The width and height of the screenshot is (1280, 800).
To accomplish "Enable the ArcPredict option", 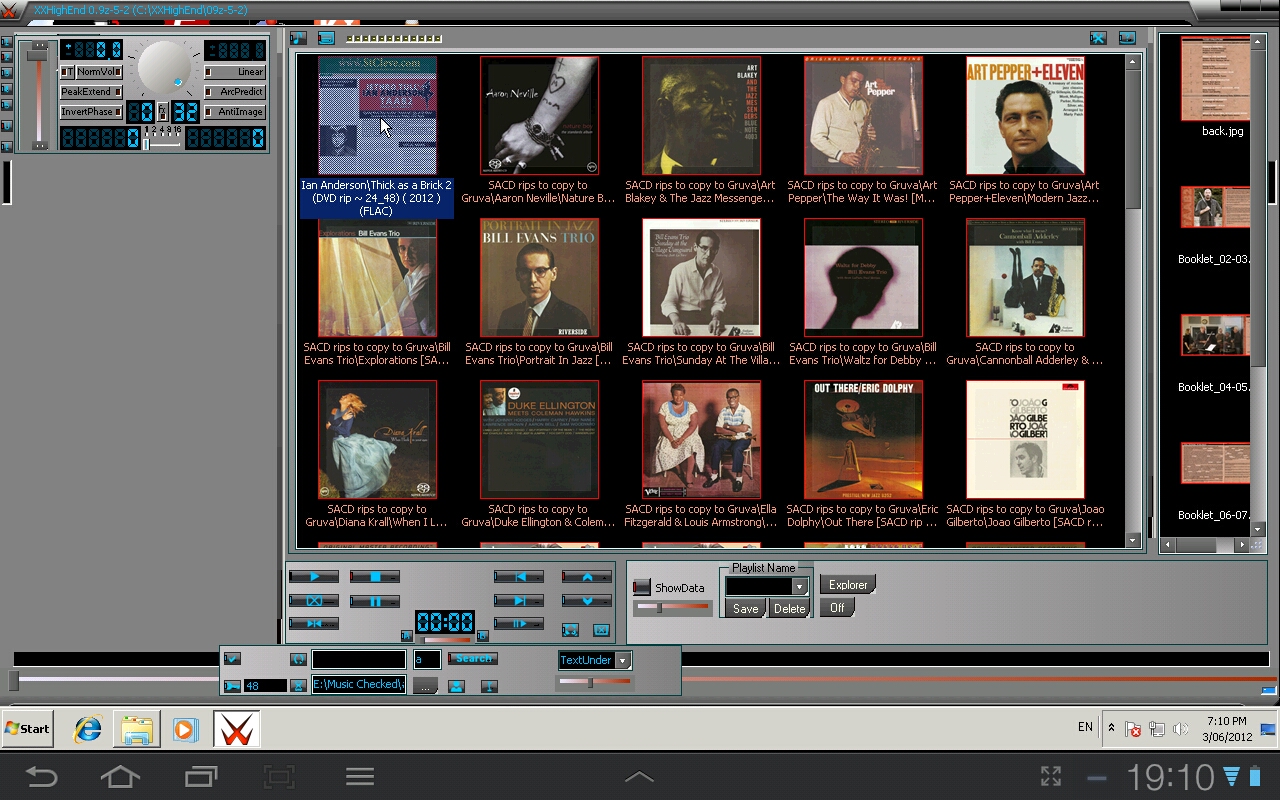I will 235,92.
